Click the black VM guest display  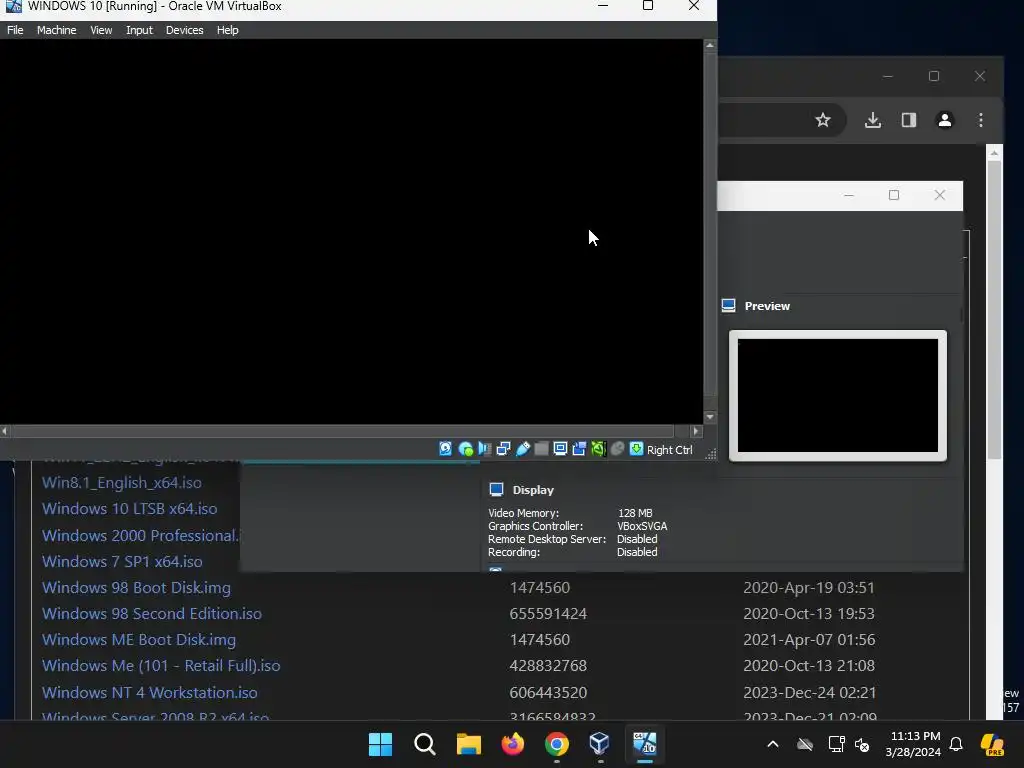click(351, 232)
